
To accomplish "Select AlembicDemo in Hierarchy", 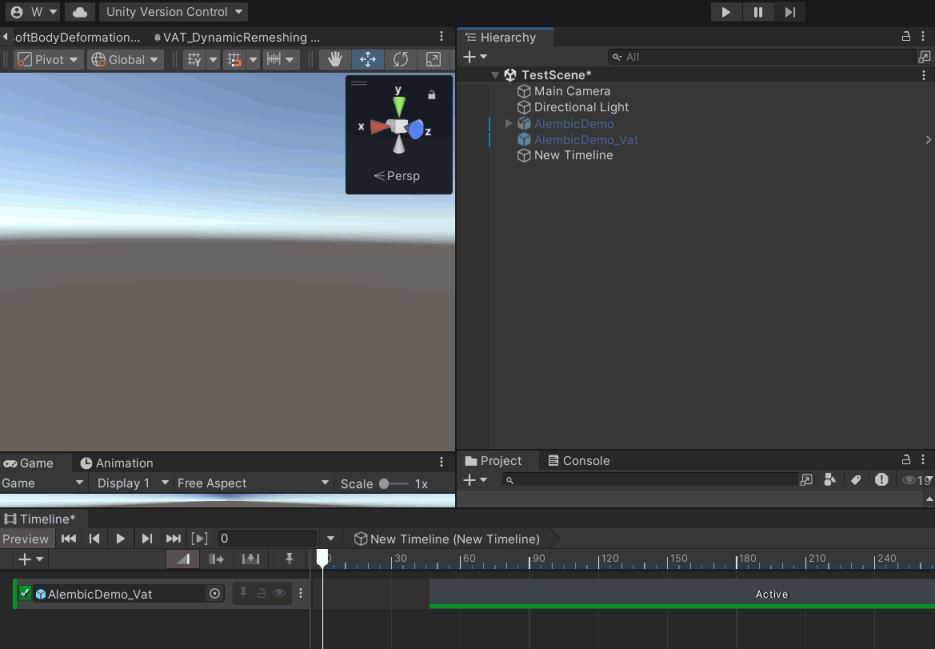I will [x=574, y=123].
